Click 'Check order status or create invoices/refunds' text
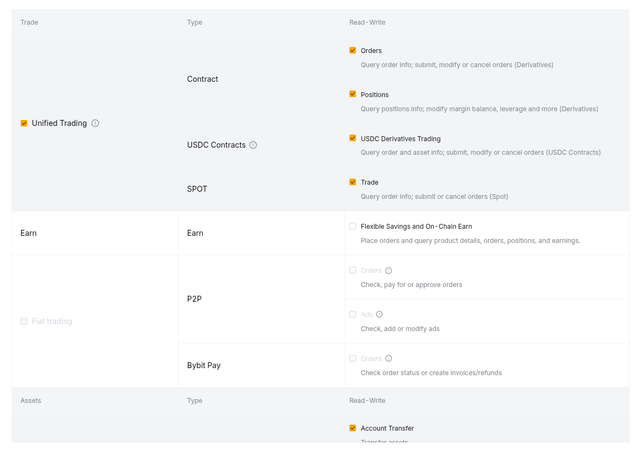The image size is (640, 451). click(431, 373)
